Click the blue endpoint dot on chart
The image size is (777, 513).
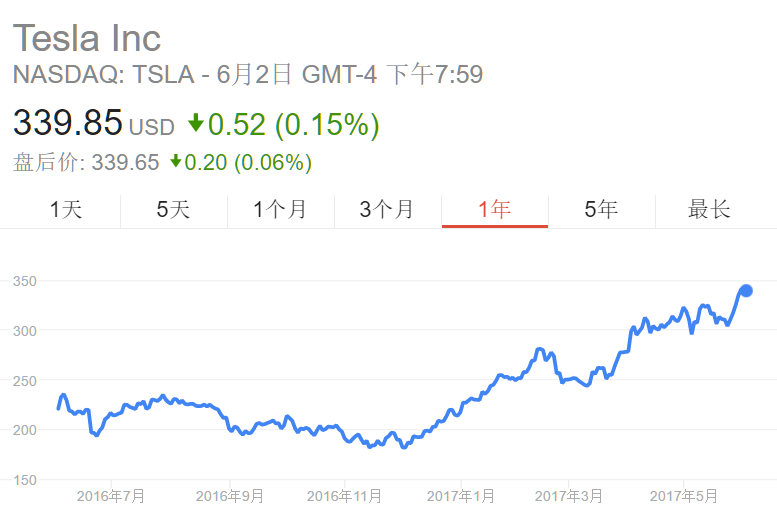[x=746, y=291]
